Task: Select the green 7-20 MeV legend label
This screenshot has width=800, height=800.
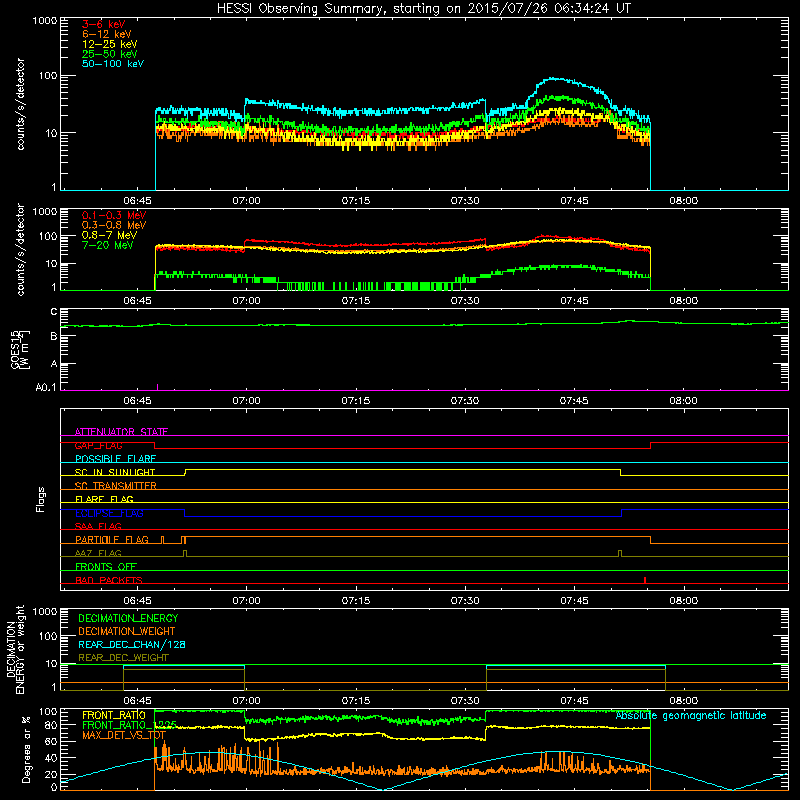Action: pos(108,245)
